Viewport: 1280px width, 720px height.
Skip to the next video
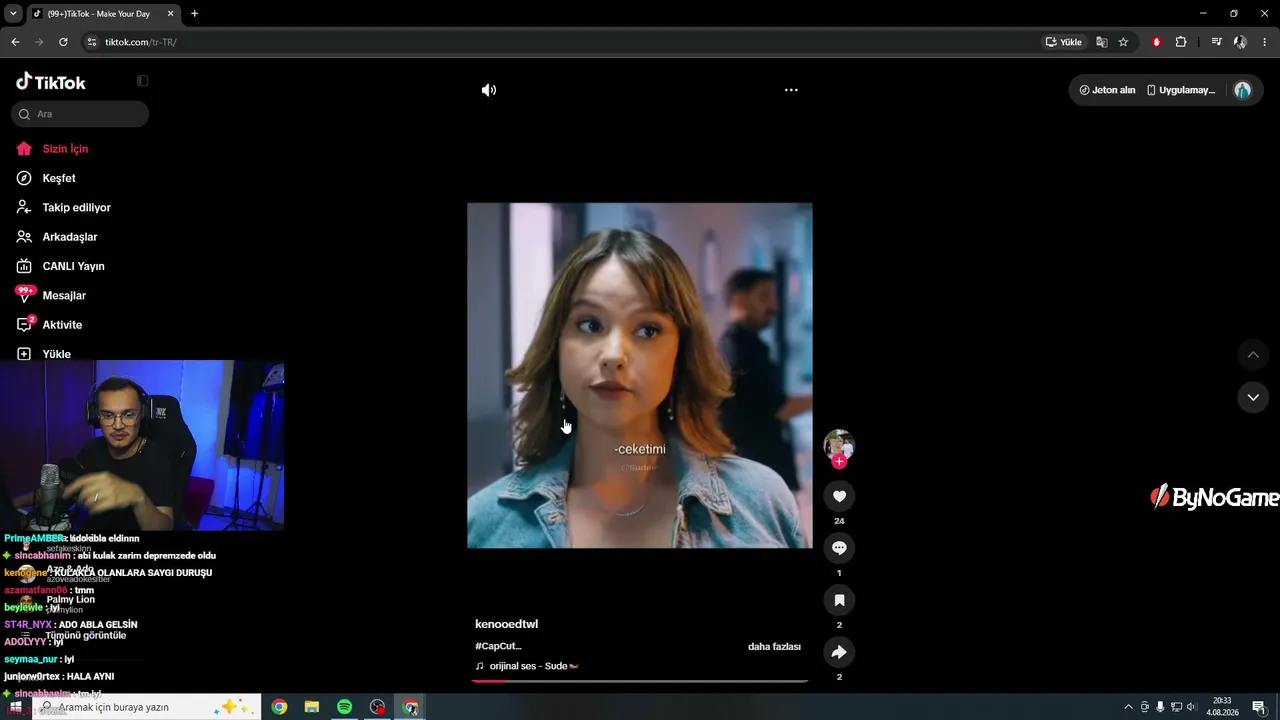pos(1253,397)
